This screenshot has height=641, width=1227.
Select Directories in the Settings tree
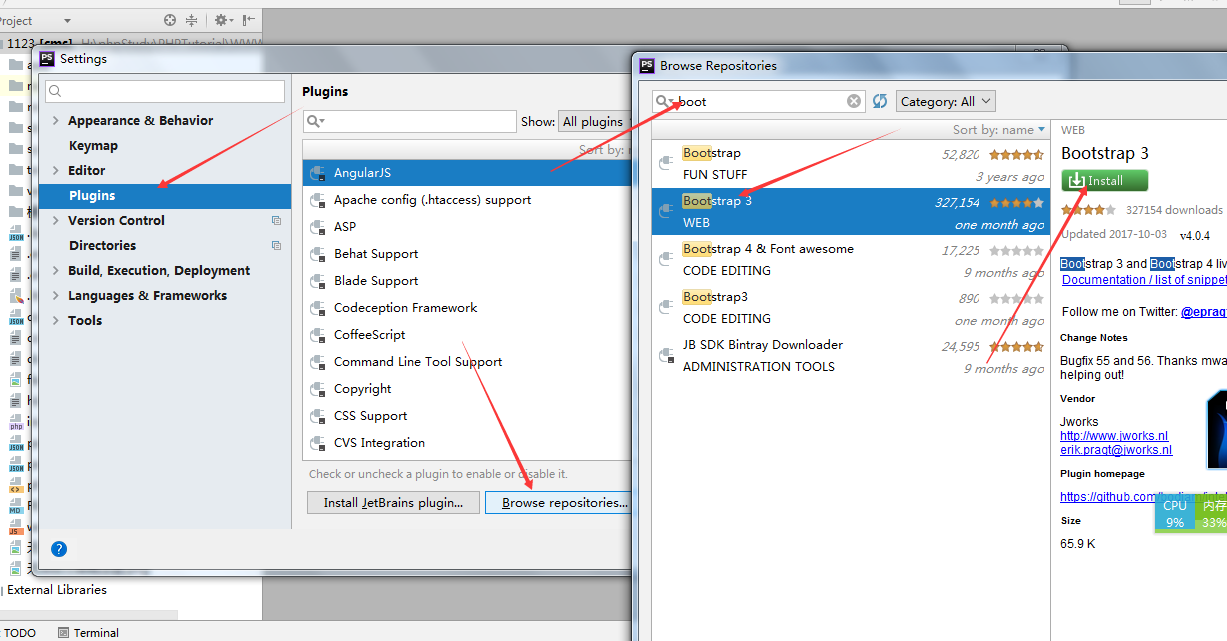pyautogui.click(x=102, y=245)
